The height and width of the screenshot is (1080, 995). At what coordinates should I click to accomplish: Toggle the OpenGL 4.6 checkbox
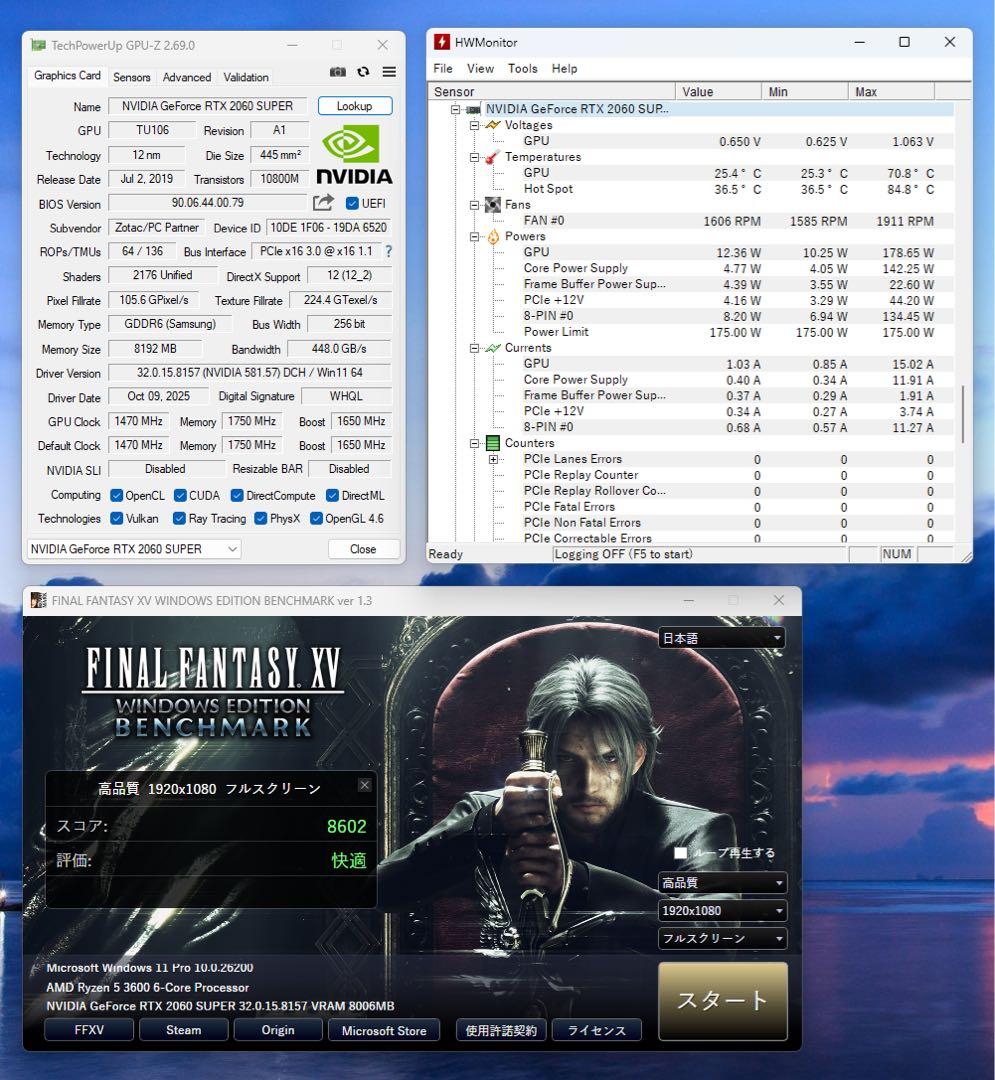316,518
